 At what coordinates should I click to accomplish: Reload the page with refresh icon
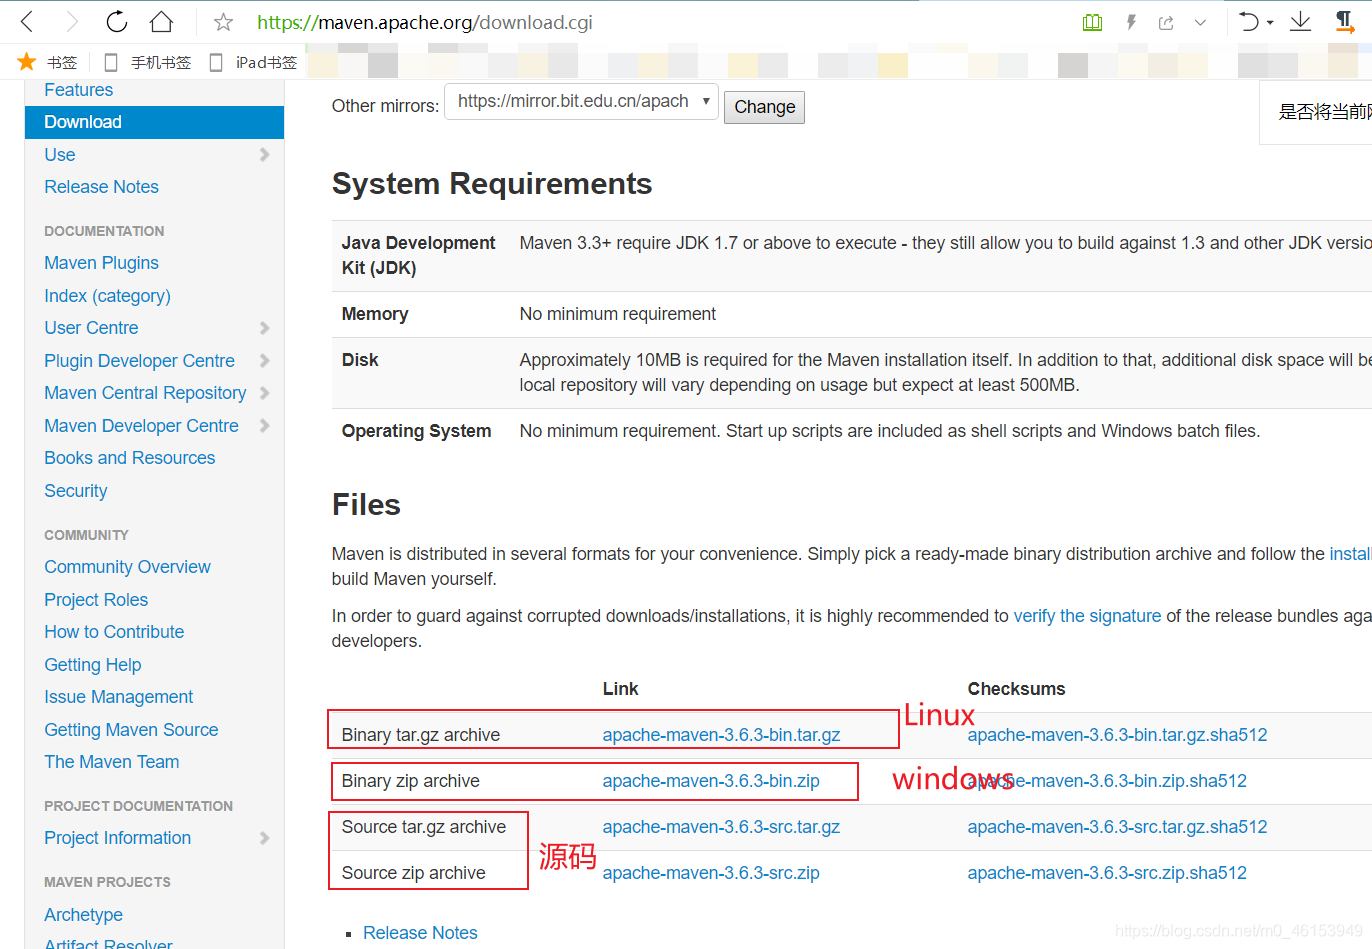[x=116, y=21]
